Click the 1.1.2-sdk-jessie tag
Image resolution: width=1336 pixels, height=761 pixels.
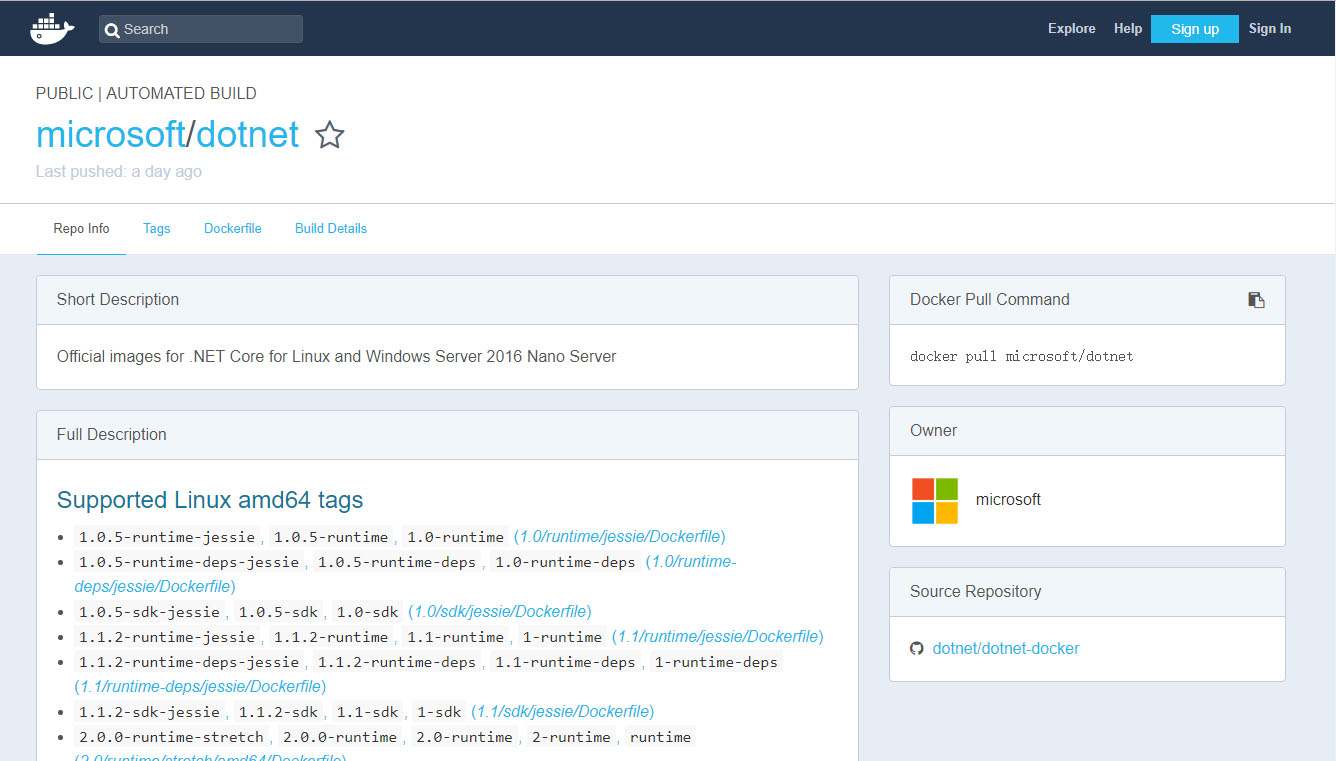coord(149,712)
